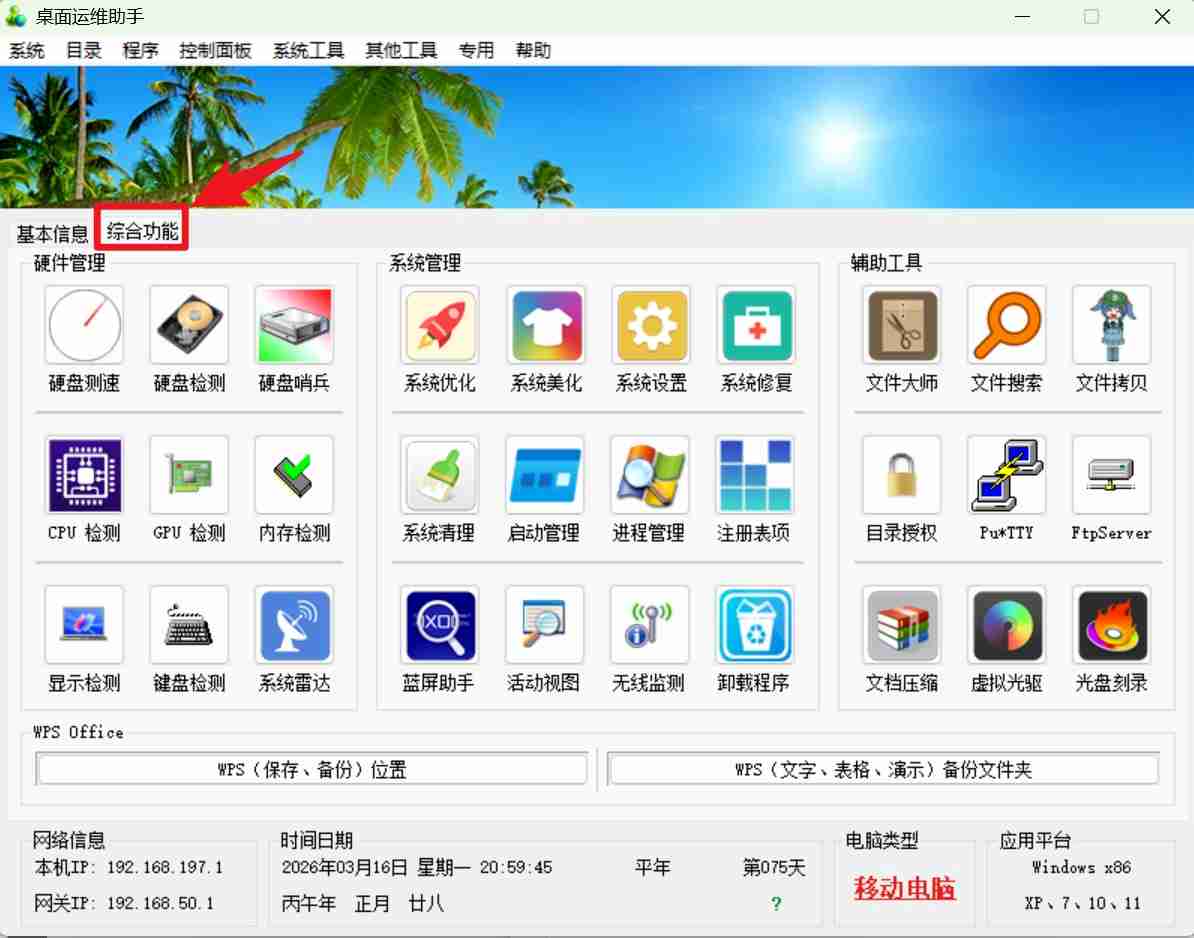Start the GPU 检测 graphics detection tool

(188, 475)
